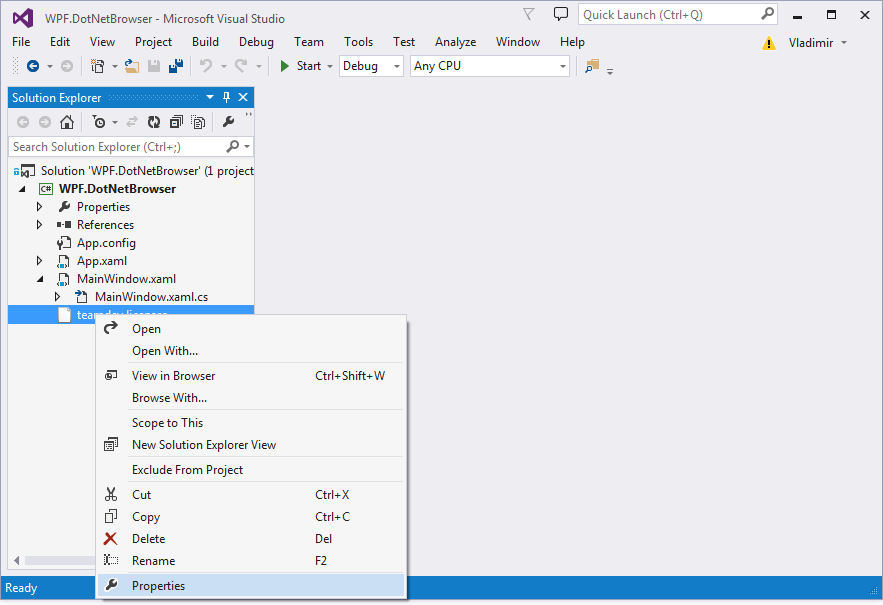The width and height of the screenshot is (883, 605).
Task: Click the Solution Explorer back arrow
Action: tap(23, 122)
